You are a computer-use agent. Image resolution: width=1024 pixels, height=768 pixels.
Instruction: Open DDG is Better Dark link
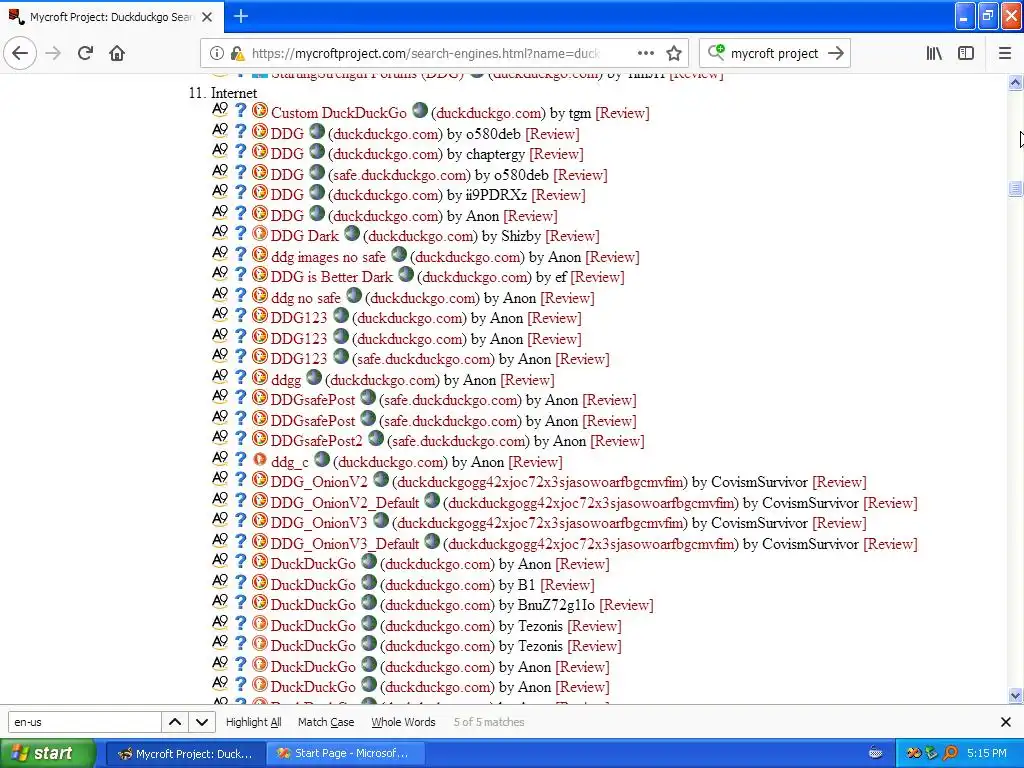332,278
